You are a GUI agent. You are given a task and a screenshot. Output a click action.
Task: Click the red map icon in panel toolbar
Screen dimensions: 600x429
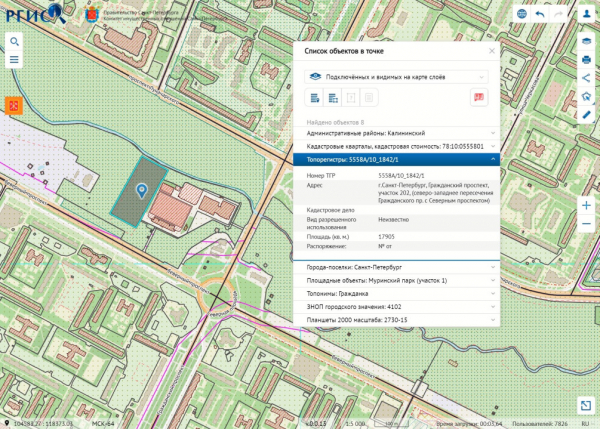click(x=478, y=97)
